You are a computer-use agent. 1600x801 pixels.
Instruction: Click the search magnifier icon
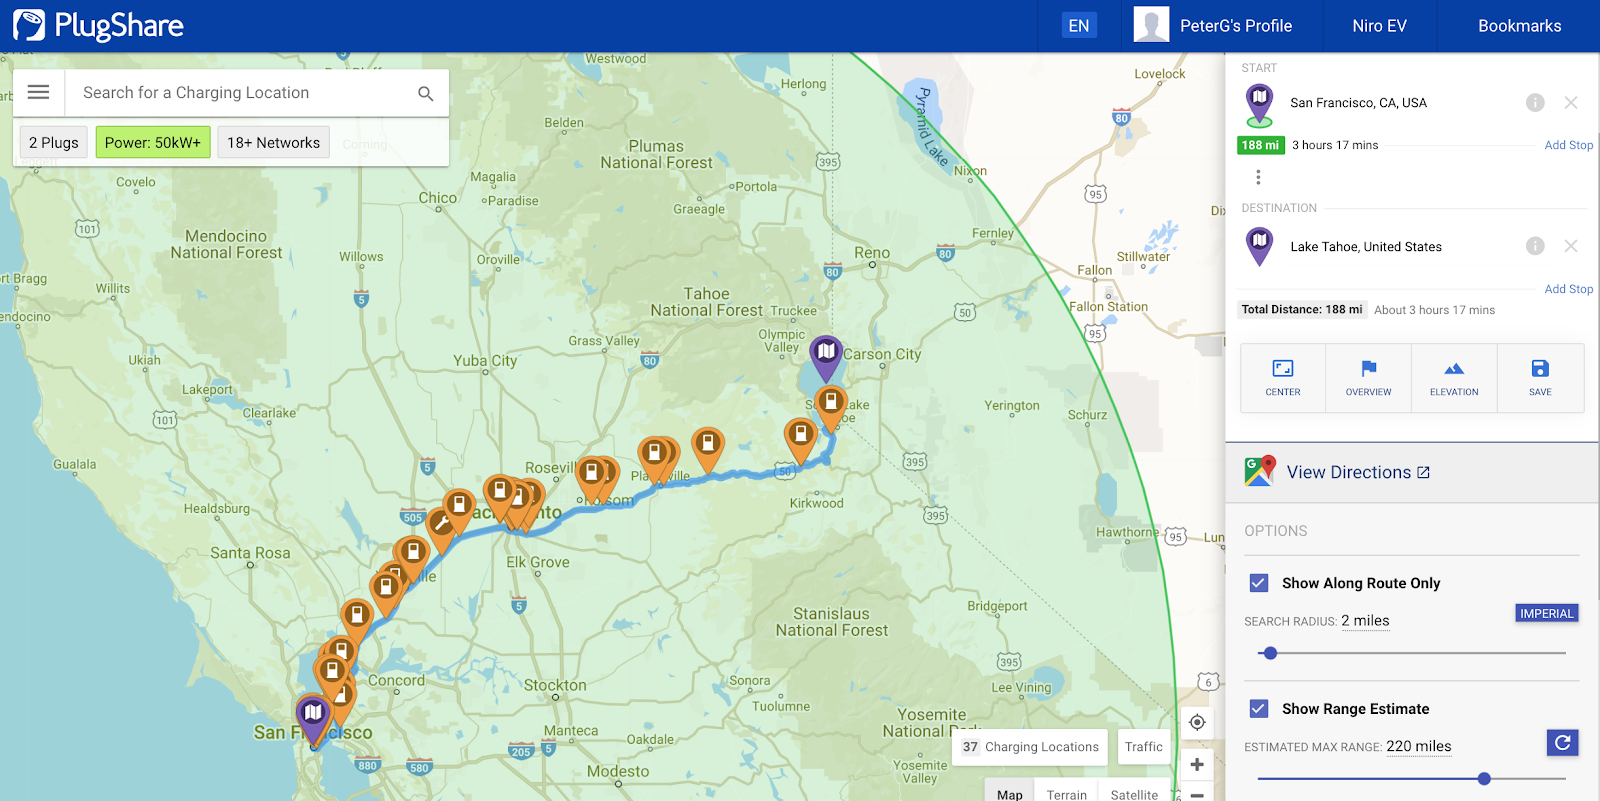[426, 93]
